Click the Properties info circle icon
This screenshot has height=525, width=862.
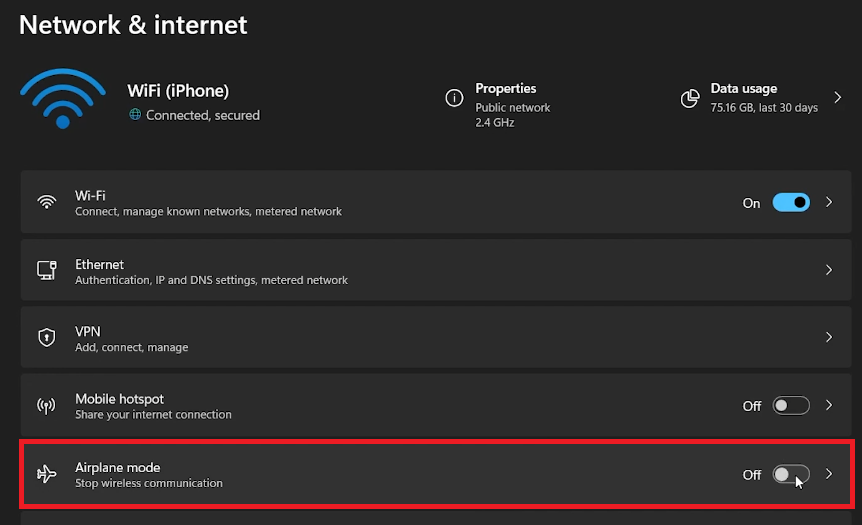point(454,98)
